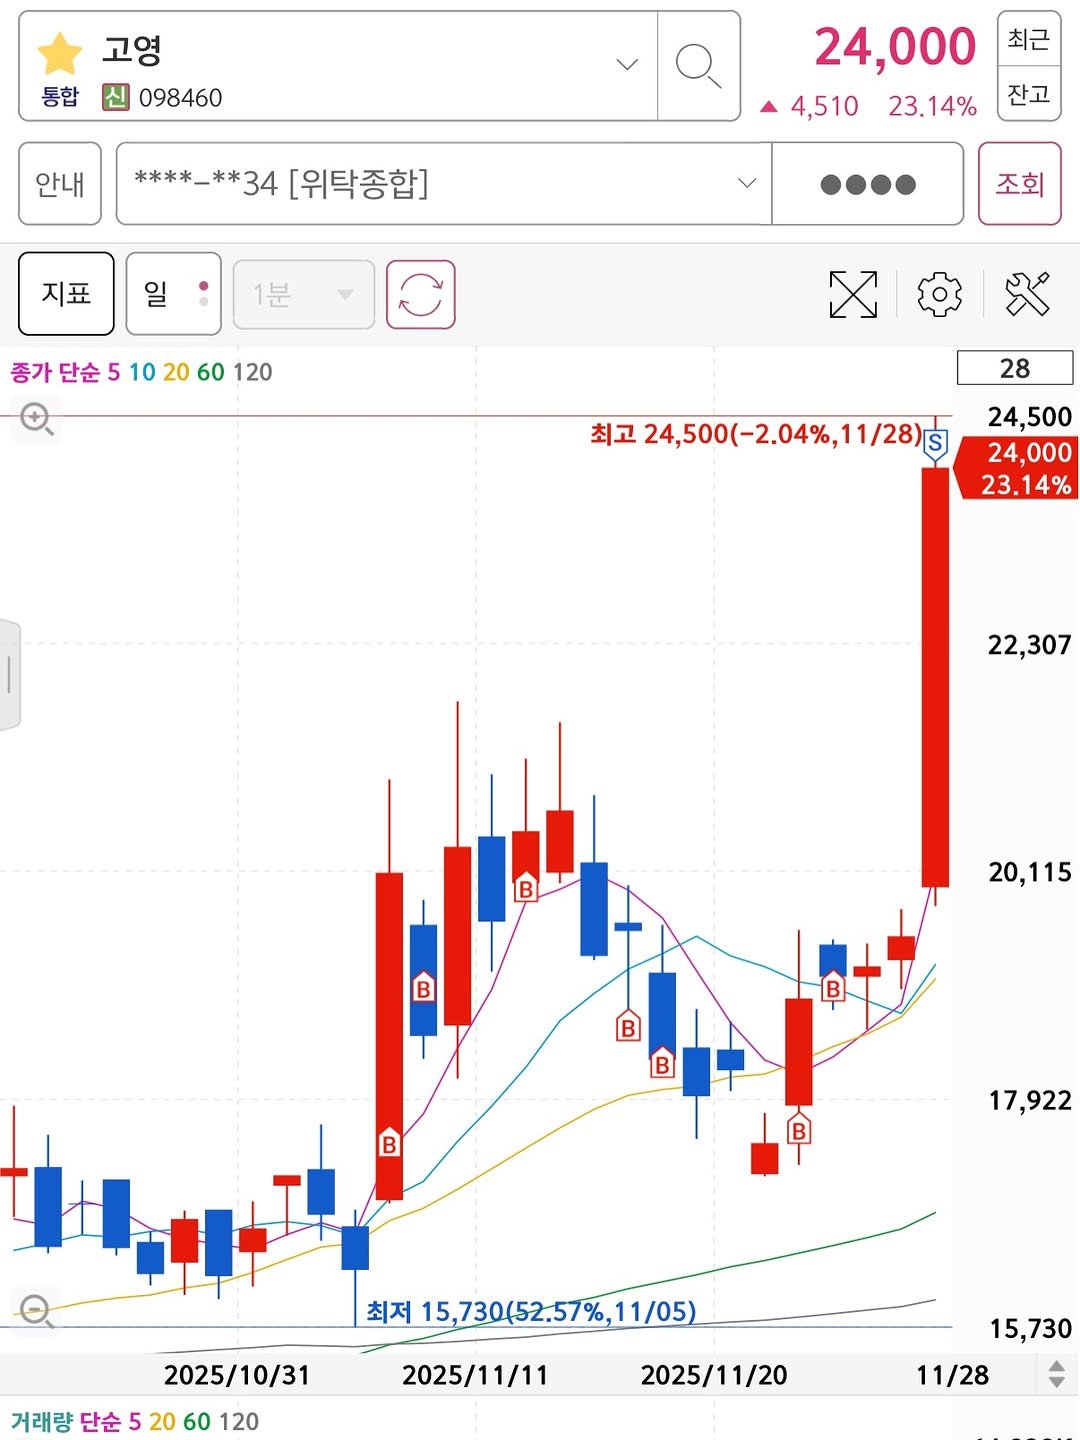Tap the password field with dots
Screen dimensions: 1080x1440
pyautogui.click(x=867, y=184)
